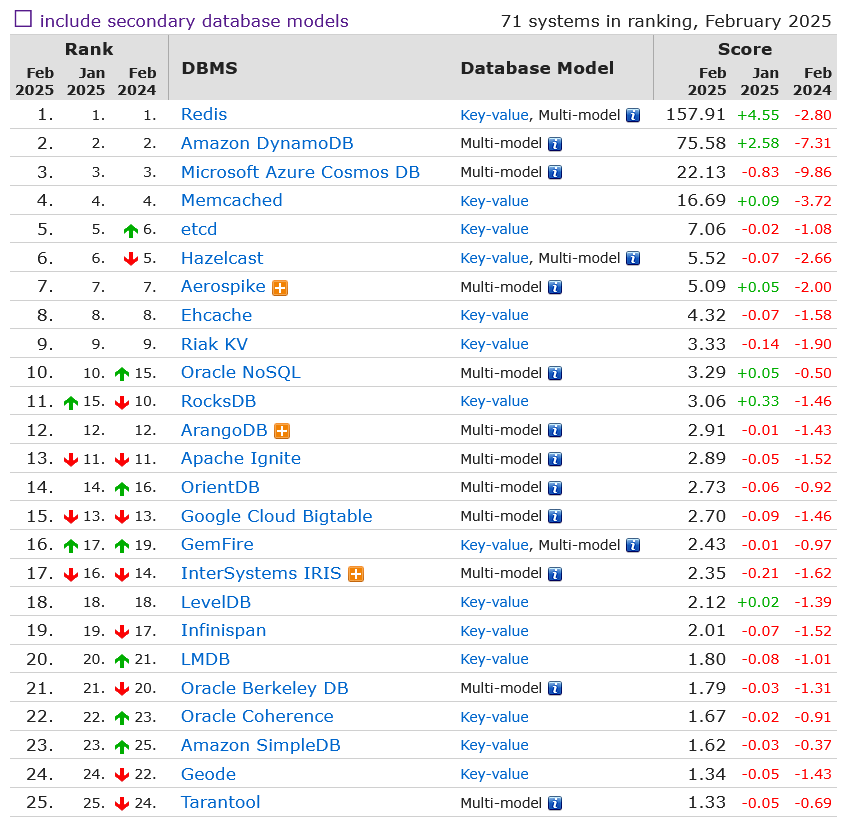The image size is (853, 820).
Task: Open info icon in the OrientDB row
Action: [x=555, y=488]
